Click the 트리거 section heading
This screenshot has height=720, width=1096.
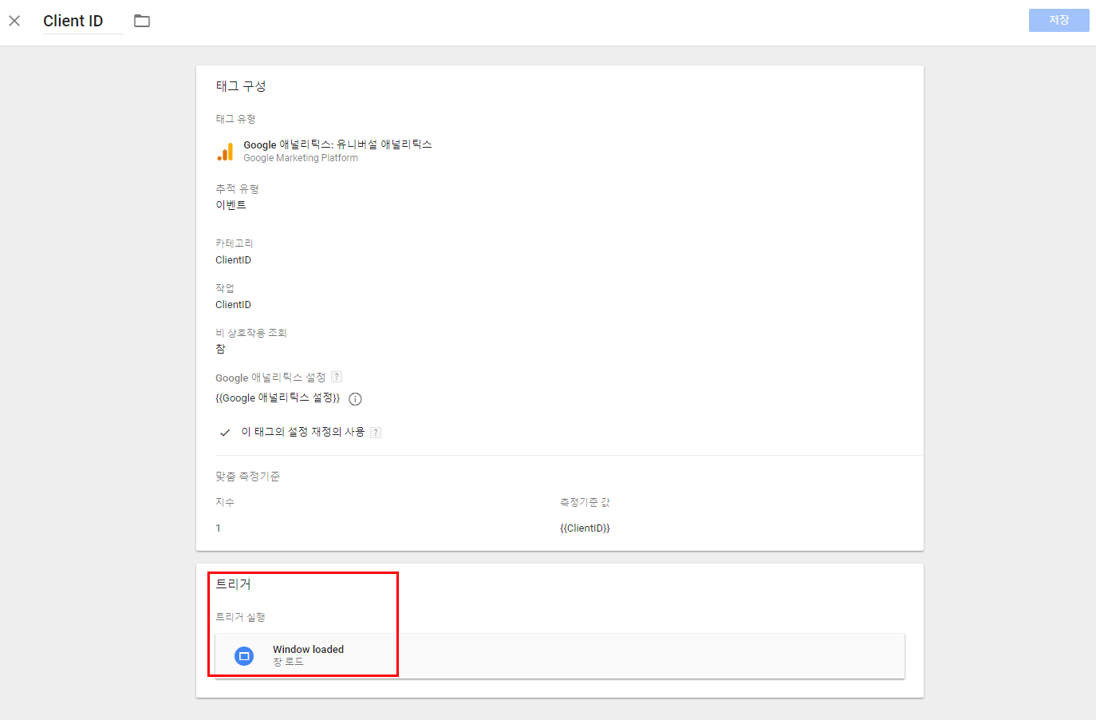point(233,584)
